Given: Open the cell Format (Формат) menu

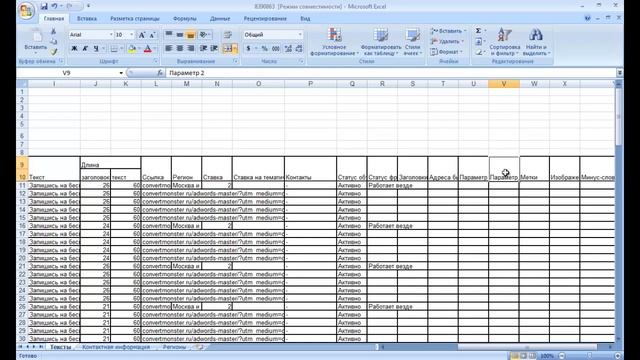Looking at the screenshot, I should (x=447, y=52).
